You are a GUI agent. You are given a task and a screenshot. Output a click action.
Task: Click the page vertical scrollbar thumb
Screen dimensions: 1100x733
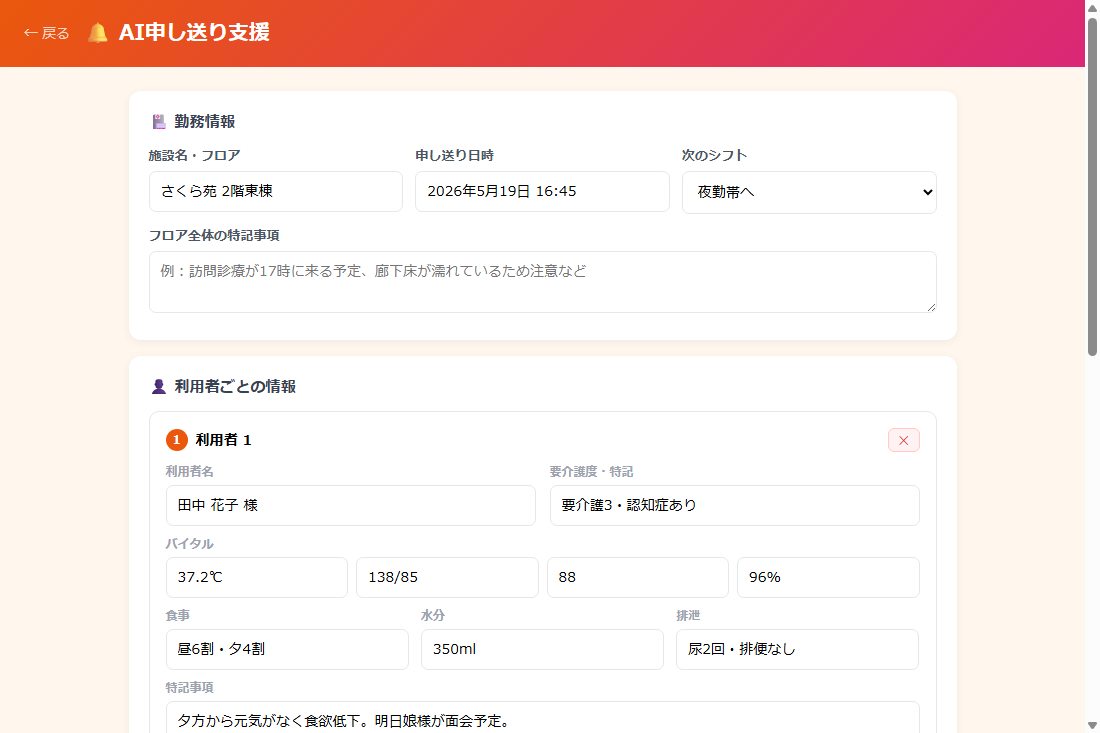[x=1092, y=186]
